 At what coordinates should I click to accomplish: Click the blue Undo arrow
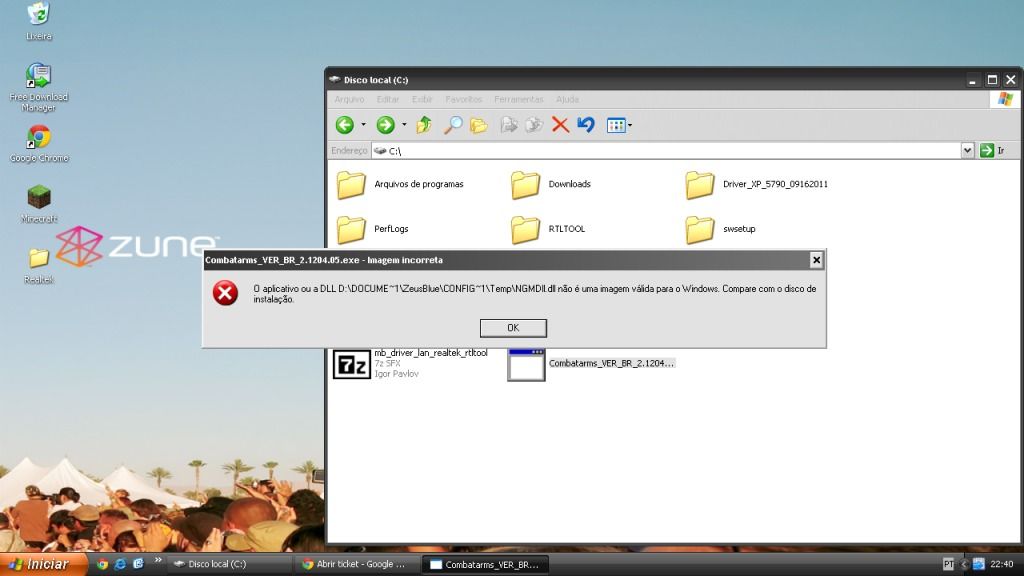click(586, 125)
